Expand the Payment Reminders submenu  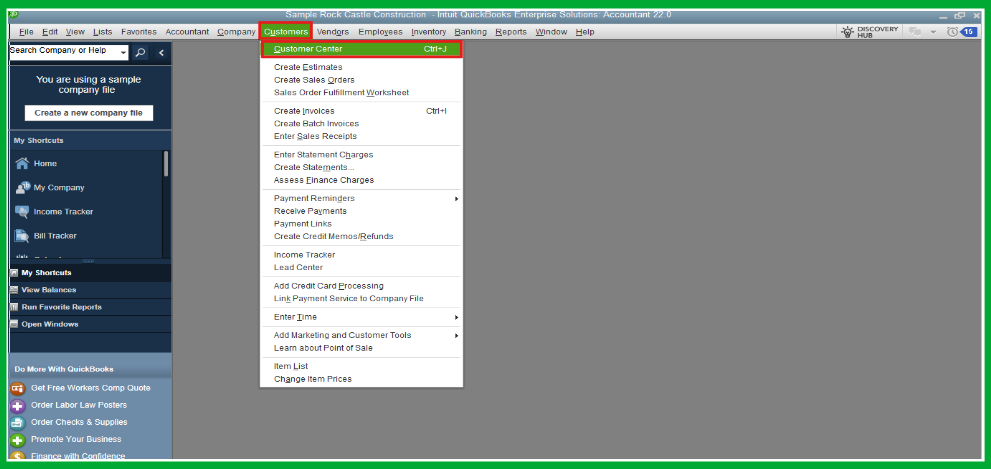(456, 199)
